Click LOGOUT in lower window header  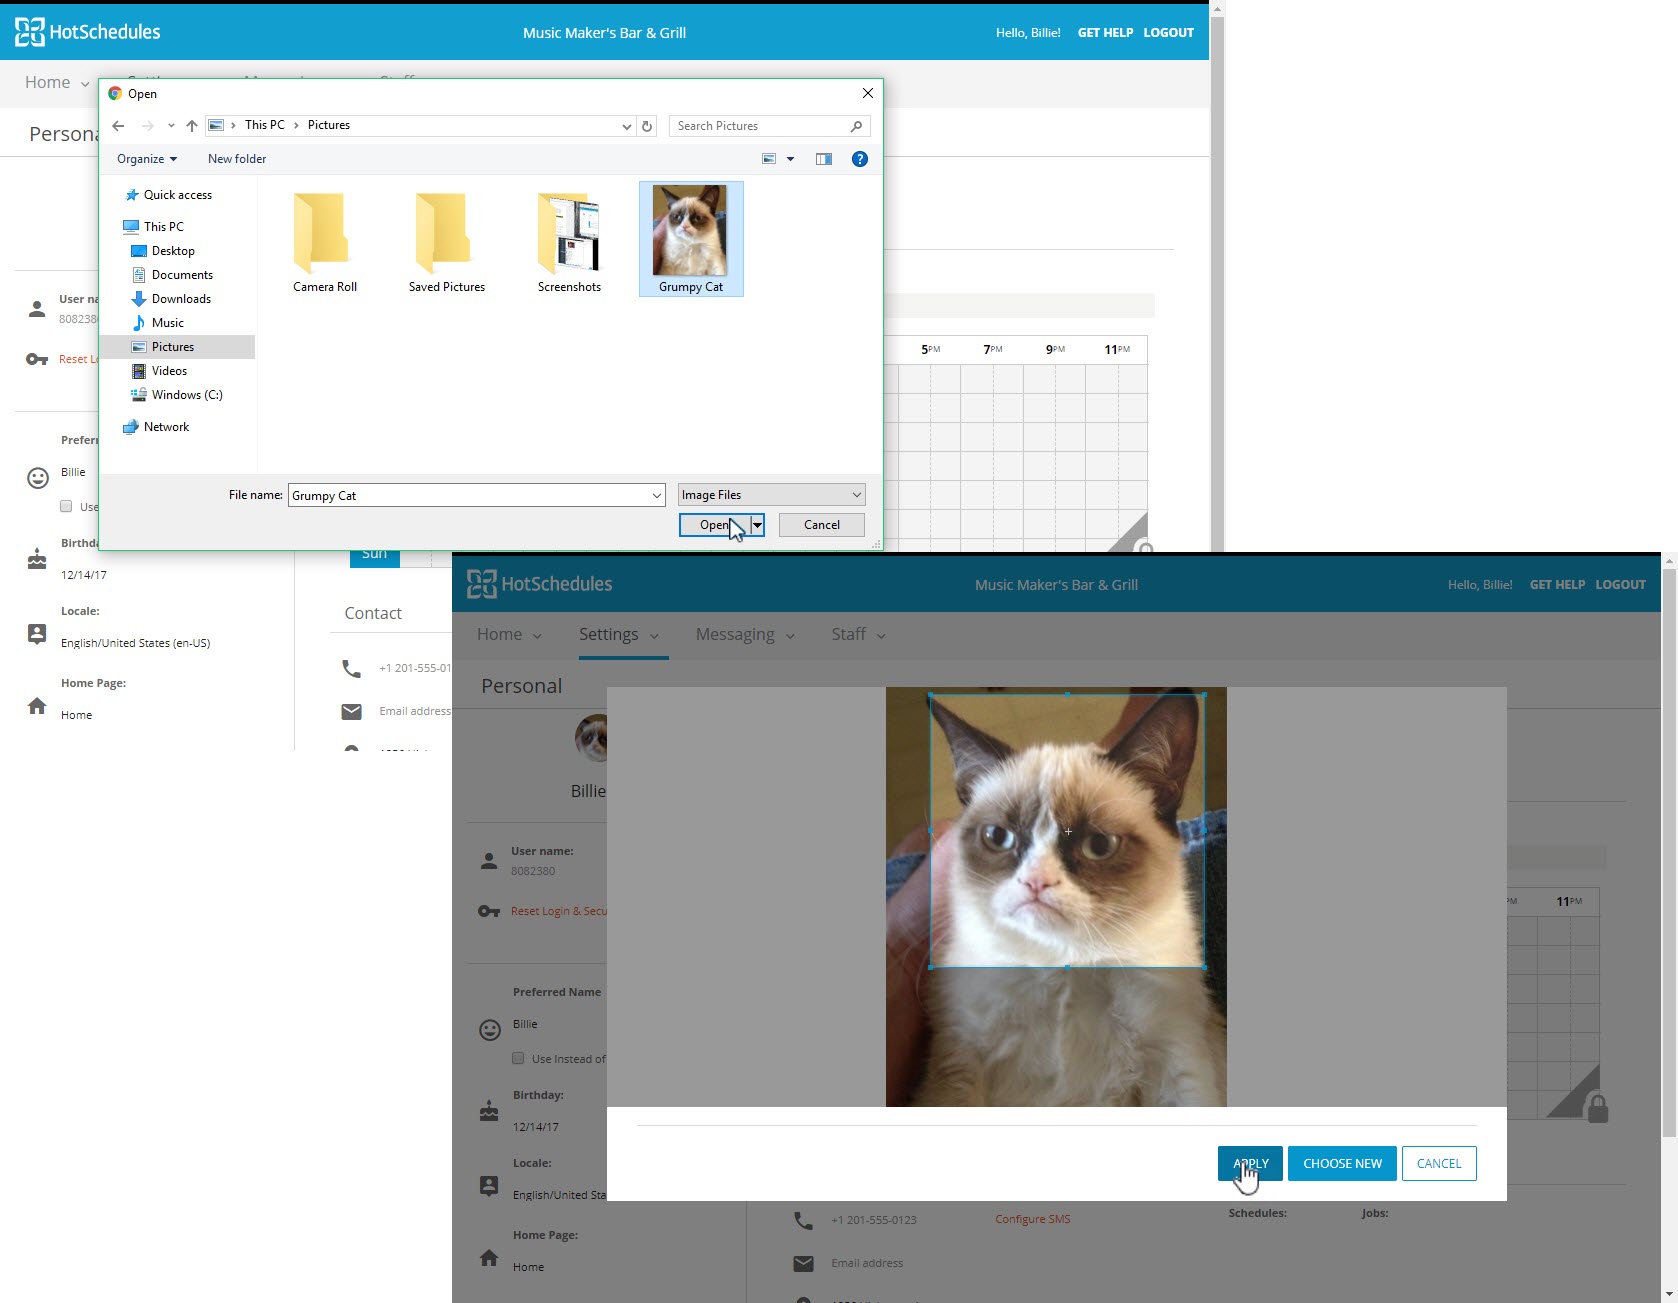[x=1620, y=585]
